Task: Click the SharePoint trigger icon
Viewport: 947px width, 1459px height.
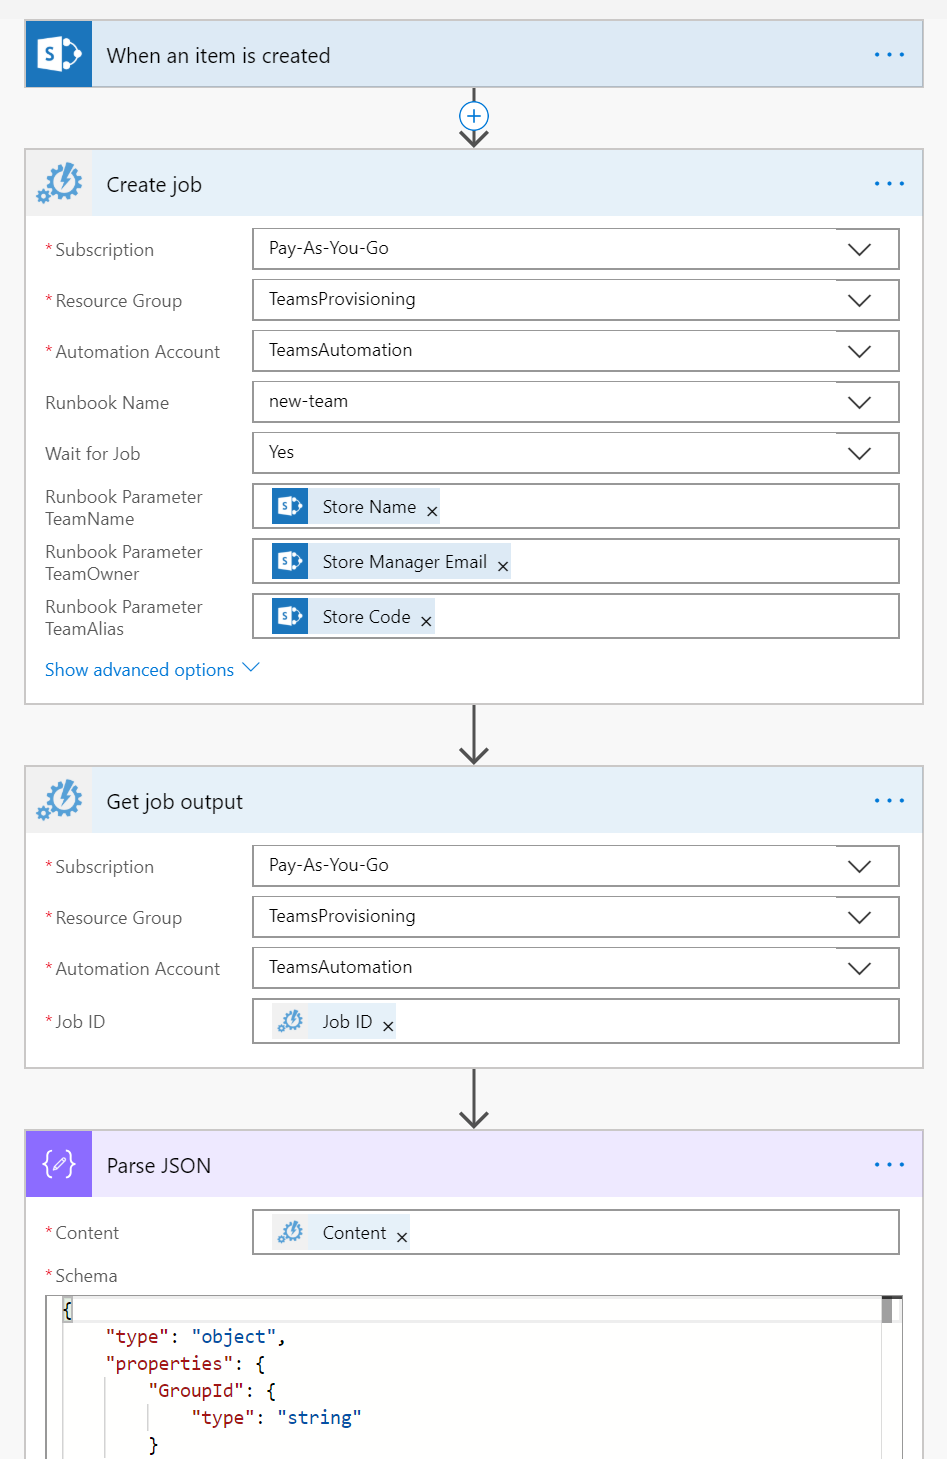Action: click(x=59, y=54)
